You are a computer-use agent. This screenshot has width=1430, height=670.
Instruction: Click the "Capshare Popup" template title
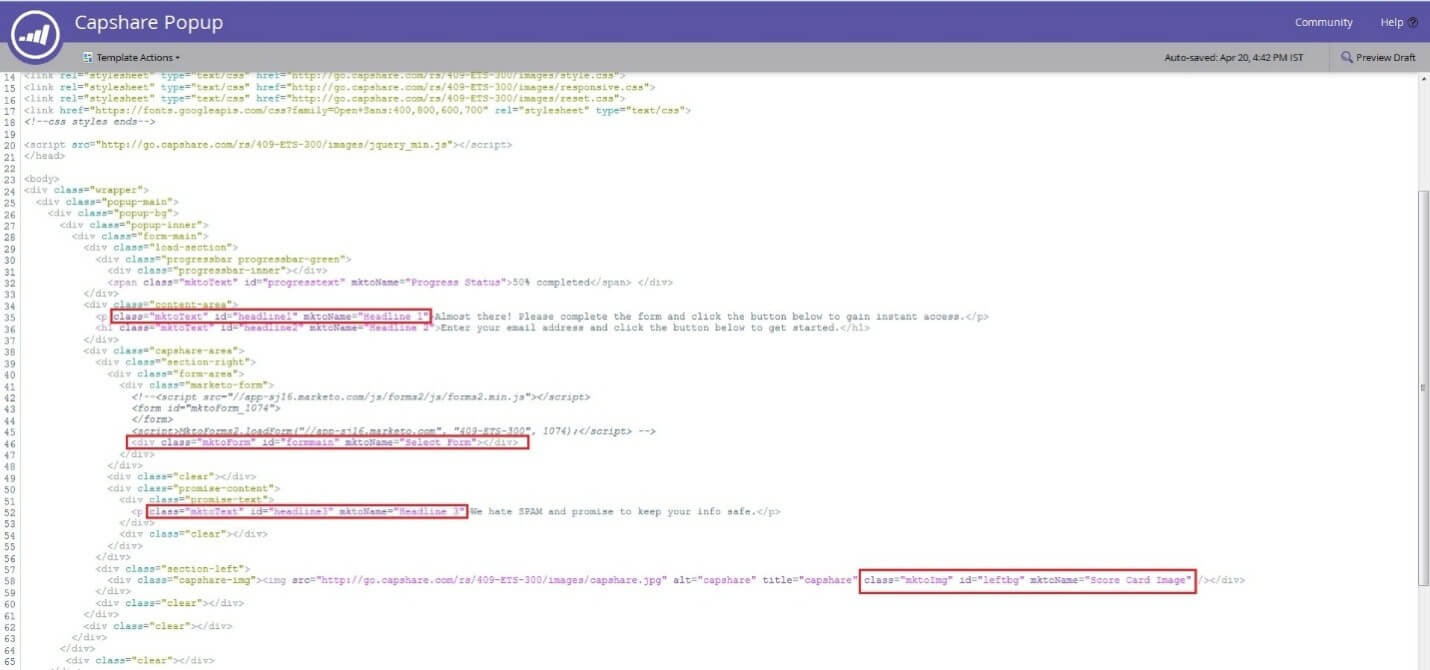coord(149,22)
